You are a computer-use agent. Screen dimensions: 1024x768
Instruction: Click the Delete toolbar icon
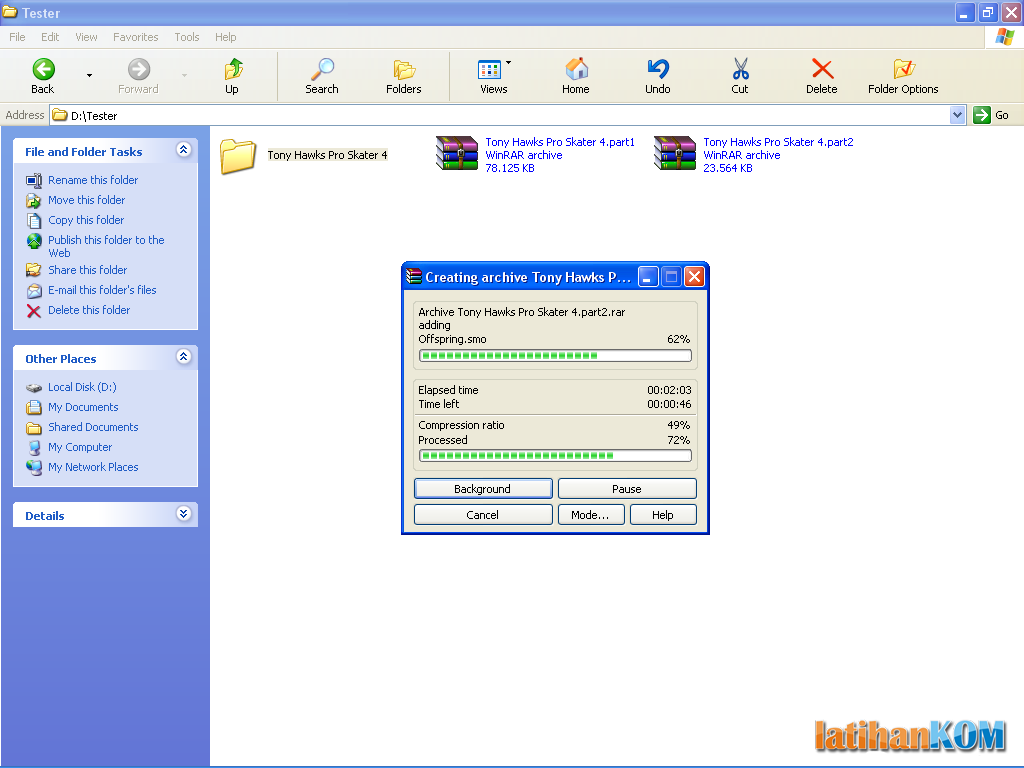[822, 68]
